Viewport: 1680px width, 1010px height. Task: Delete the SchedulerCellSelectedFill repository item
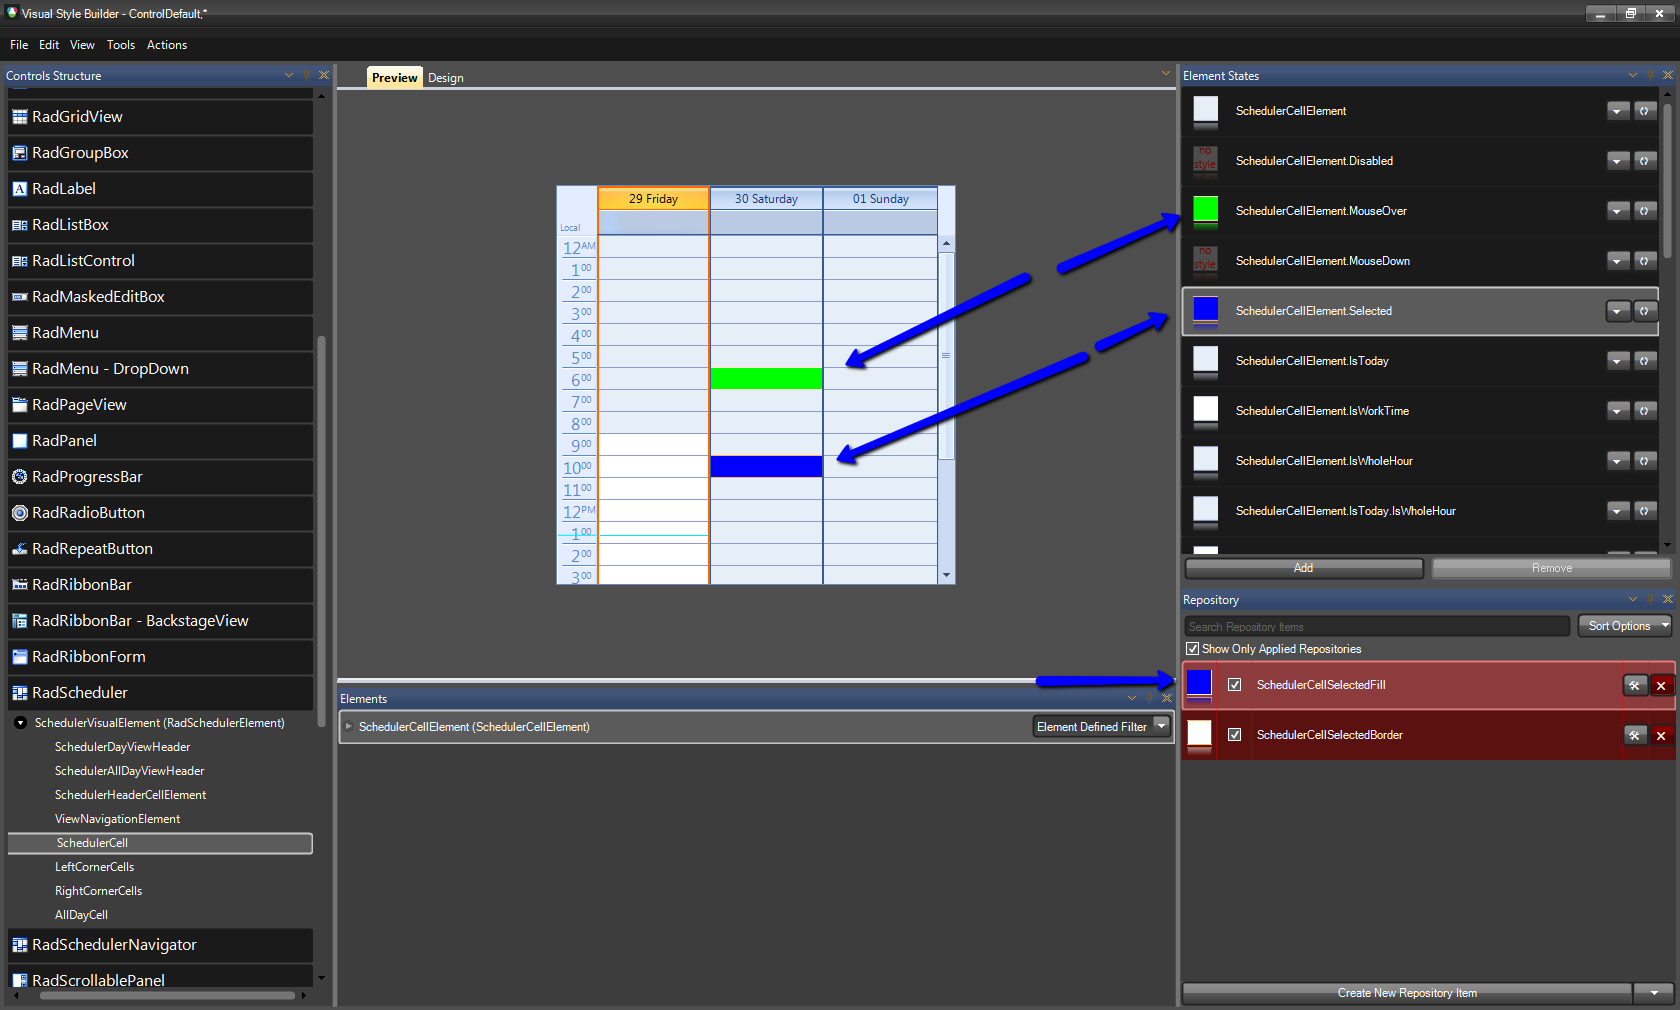click(x=1661, y=685)
